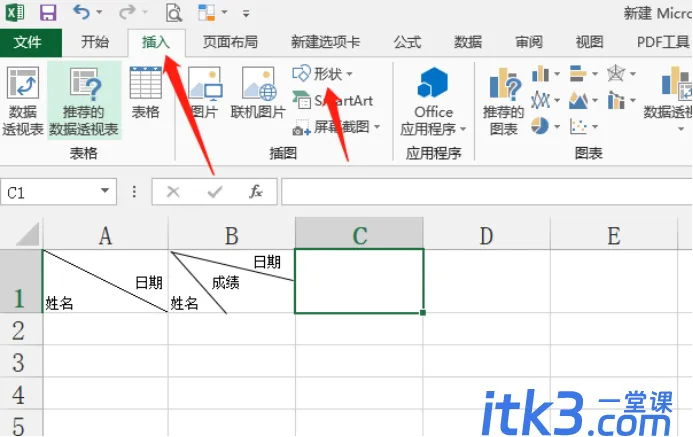Select the 插入 ribbon tab
This screenshot has width=693, height=437.
pyautogui.click(x=156, y=42)
